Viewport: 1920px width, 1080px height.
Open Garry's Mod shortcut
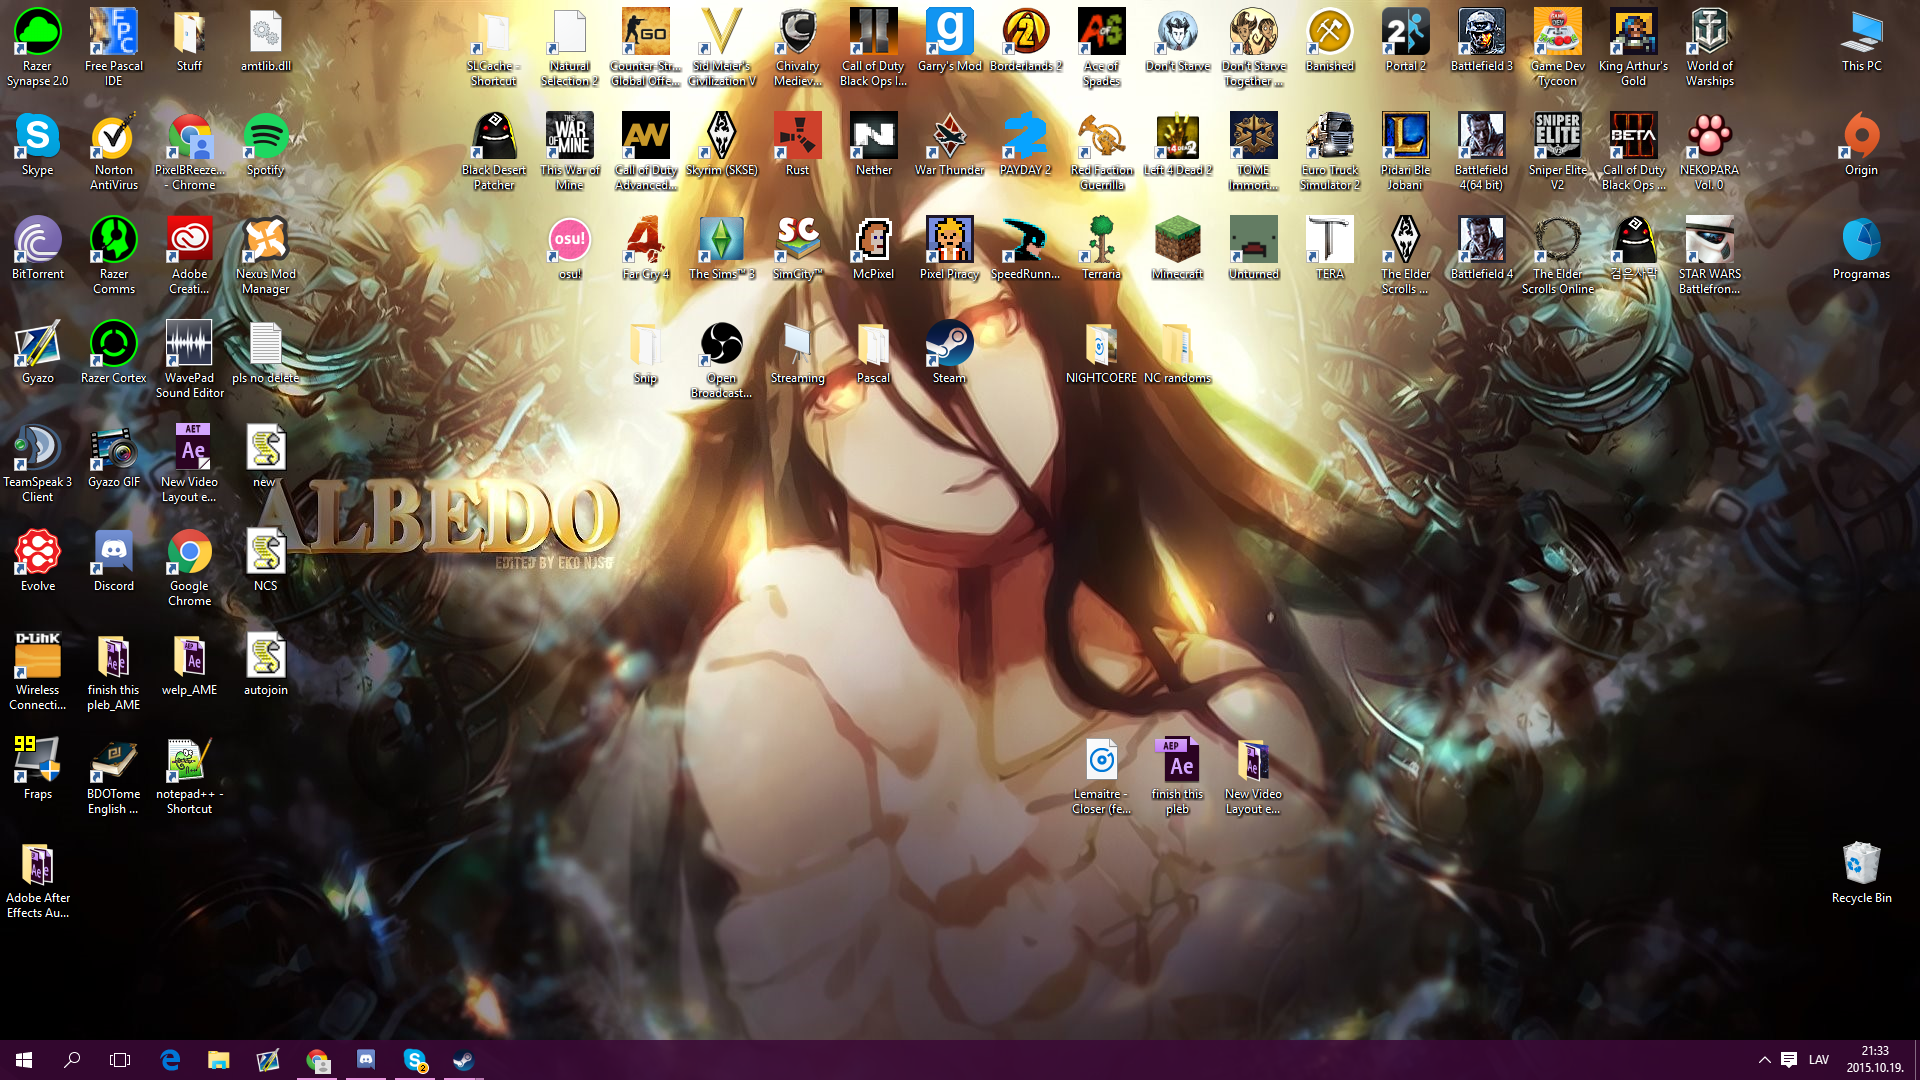click(949, 40)
